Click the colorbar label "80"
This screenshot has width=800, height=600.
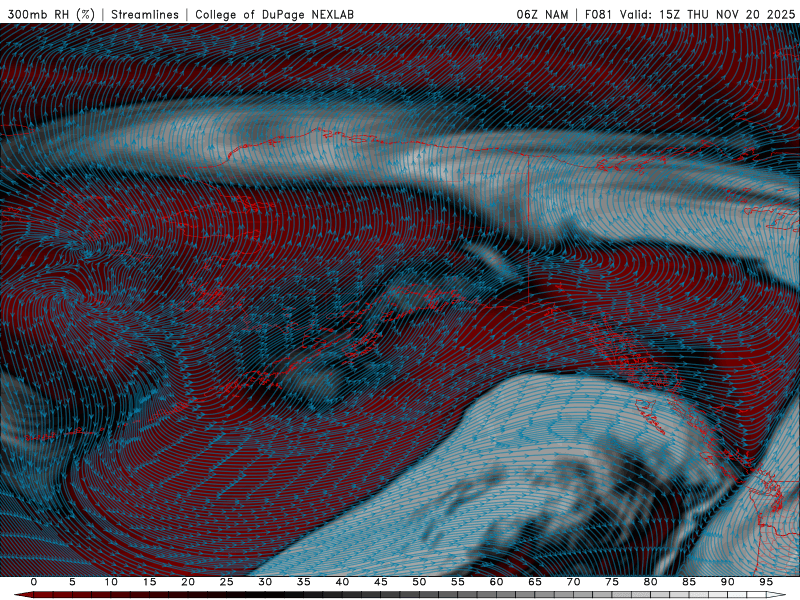(x=650, y=582)
